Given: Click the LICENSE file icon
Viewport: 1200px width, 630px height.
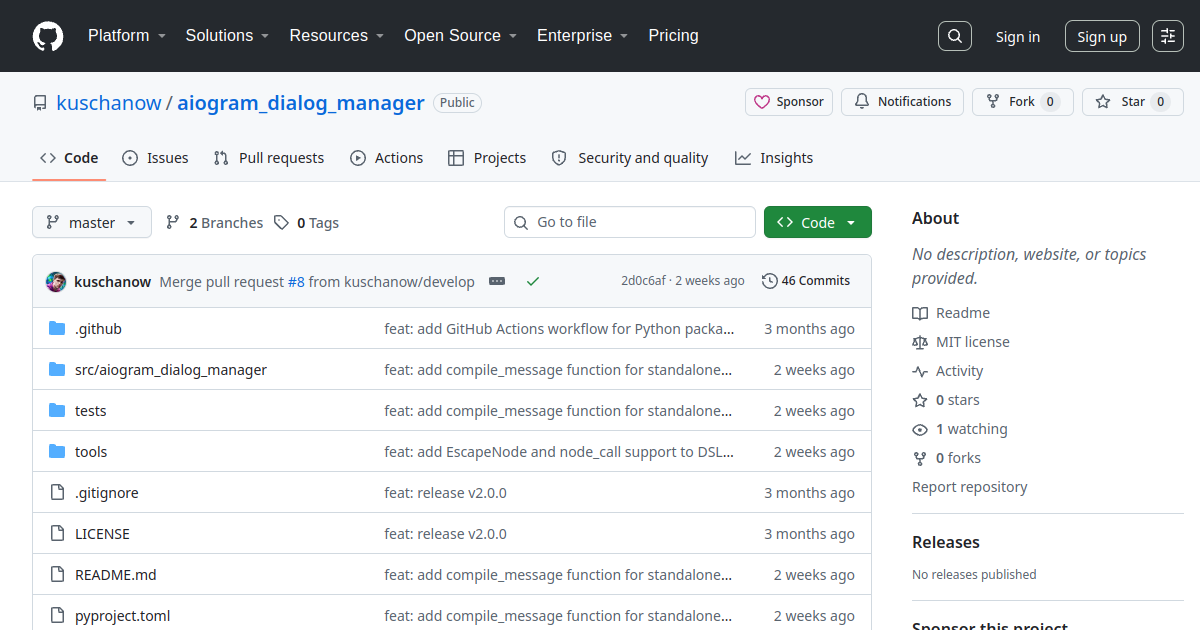Looking at the screenshot, I should (x=57, y=534).
